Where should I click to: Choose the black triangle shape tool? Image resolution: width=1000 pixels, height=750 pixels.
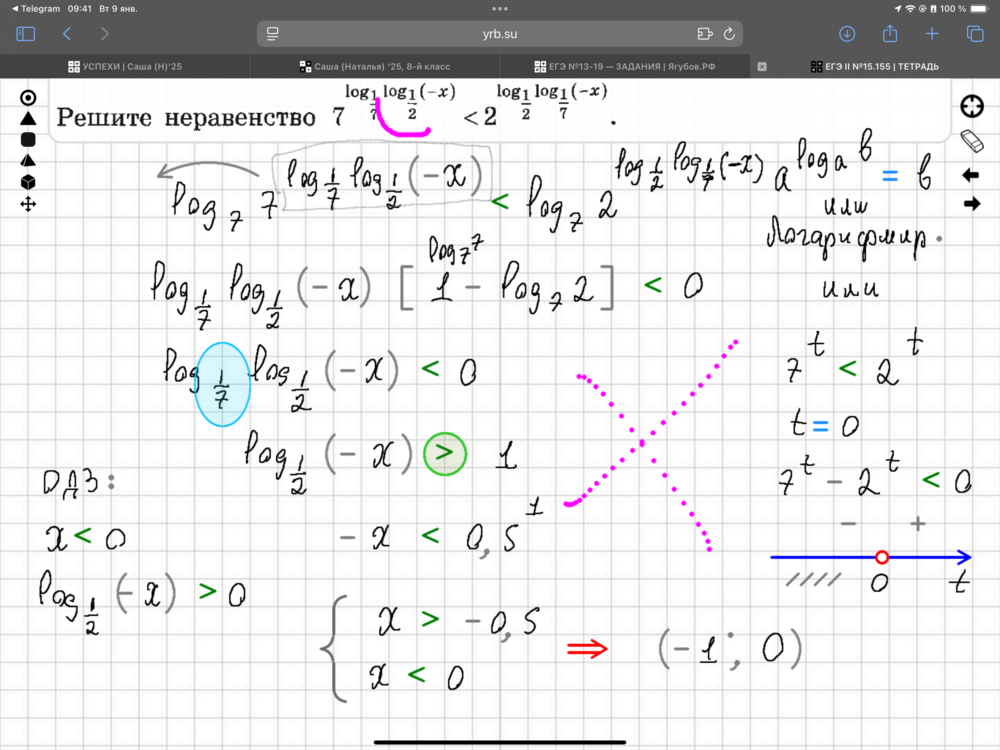28,118
